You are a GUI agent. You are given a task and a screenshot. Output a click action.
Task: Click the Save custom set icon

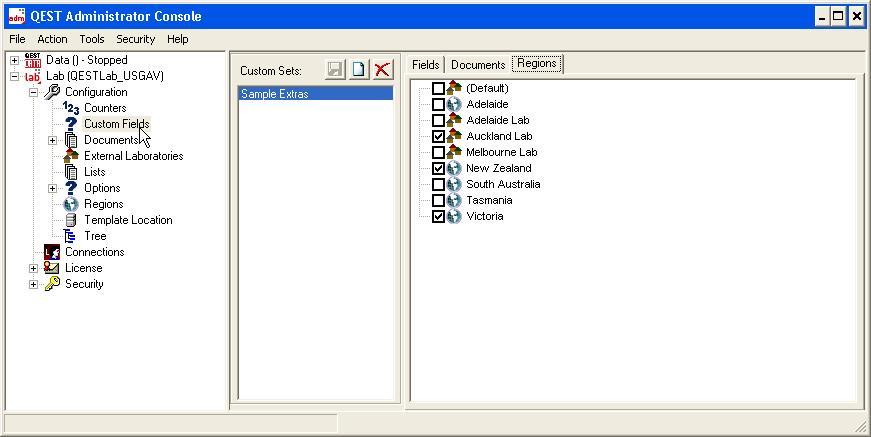click(x=336, y=70)
